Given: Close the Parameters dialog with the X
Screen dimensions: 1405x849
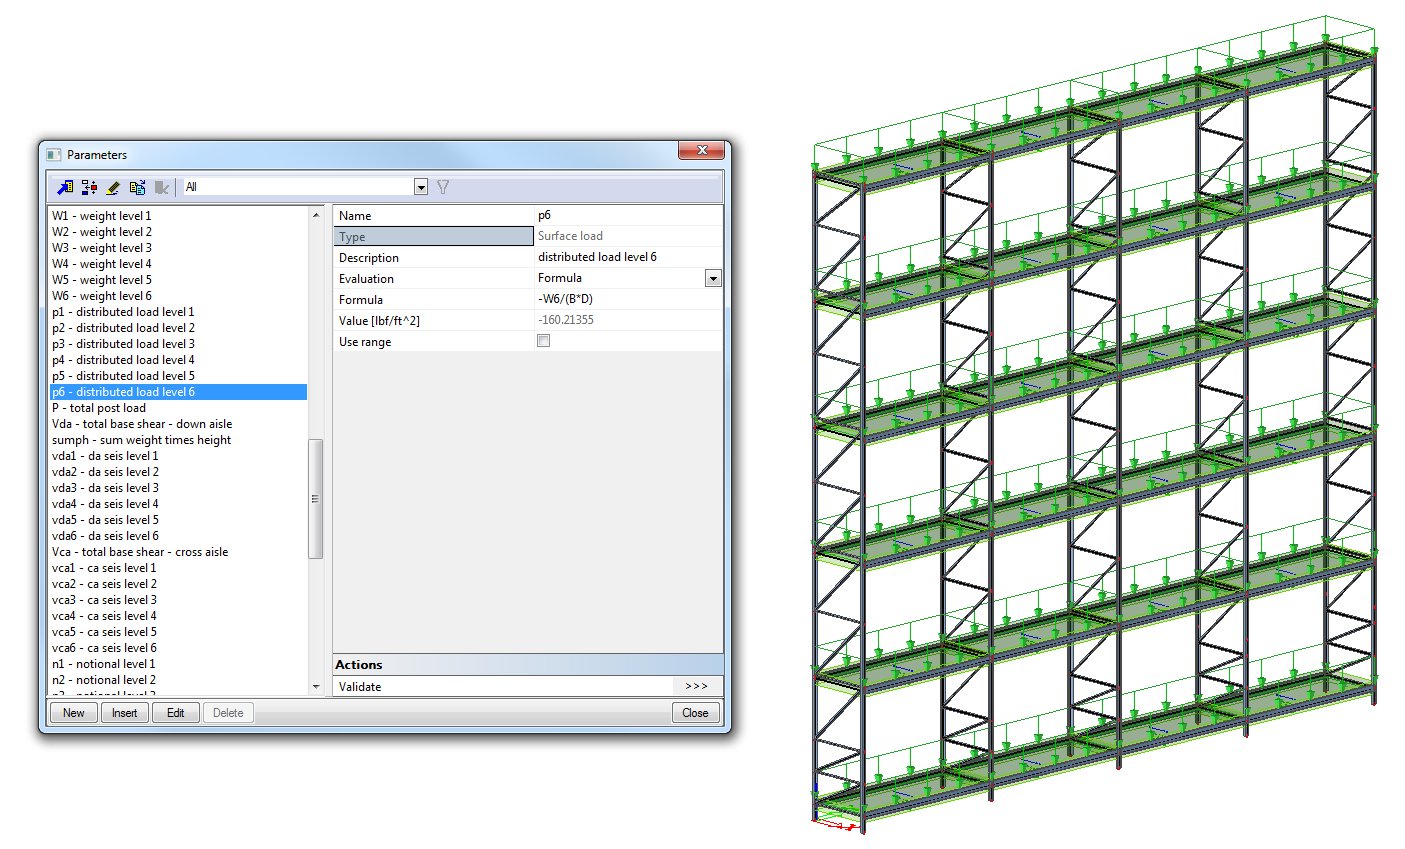Looking at the screenshot, I should [701, 150].
